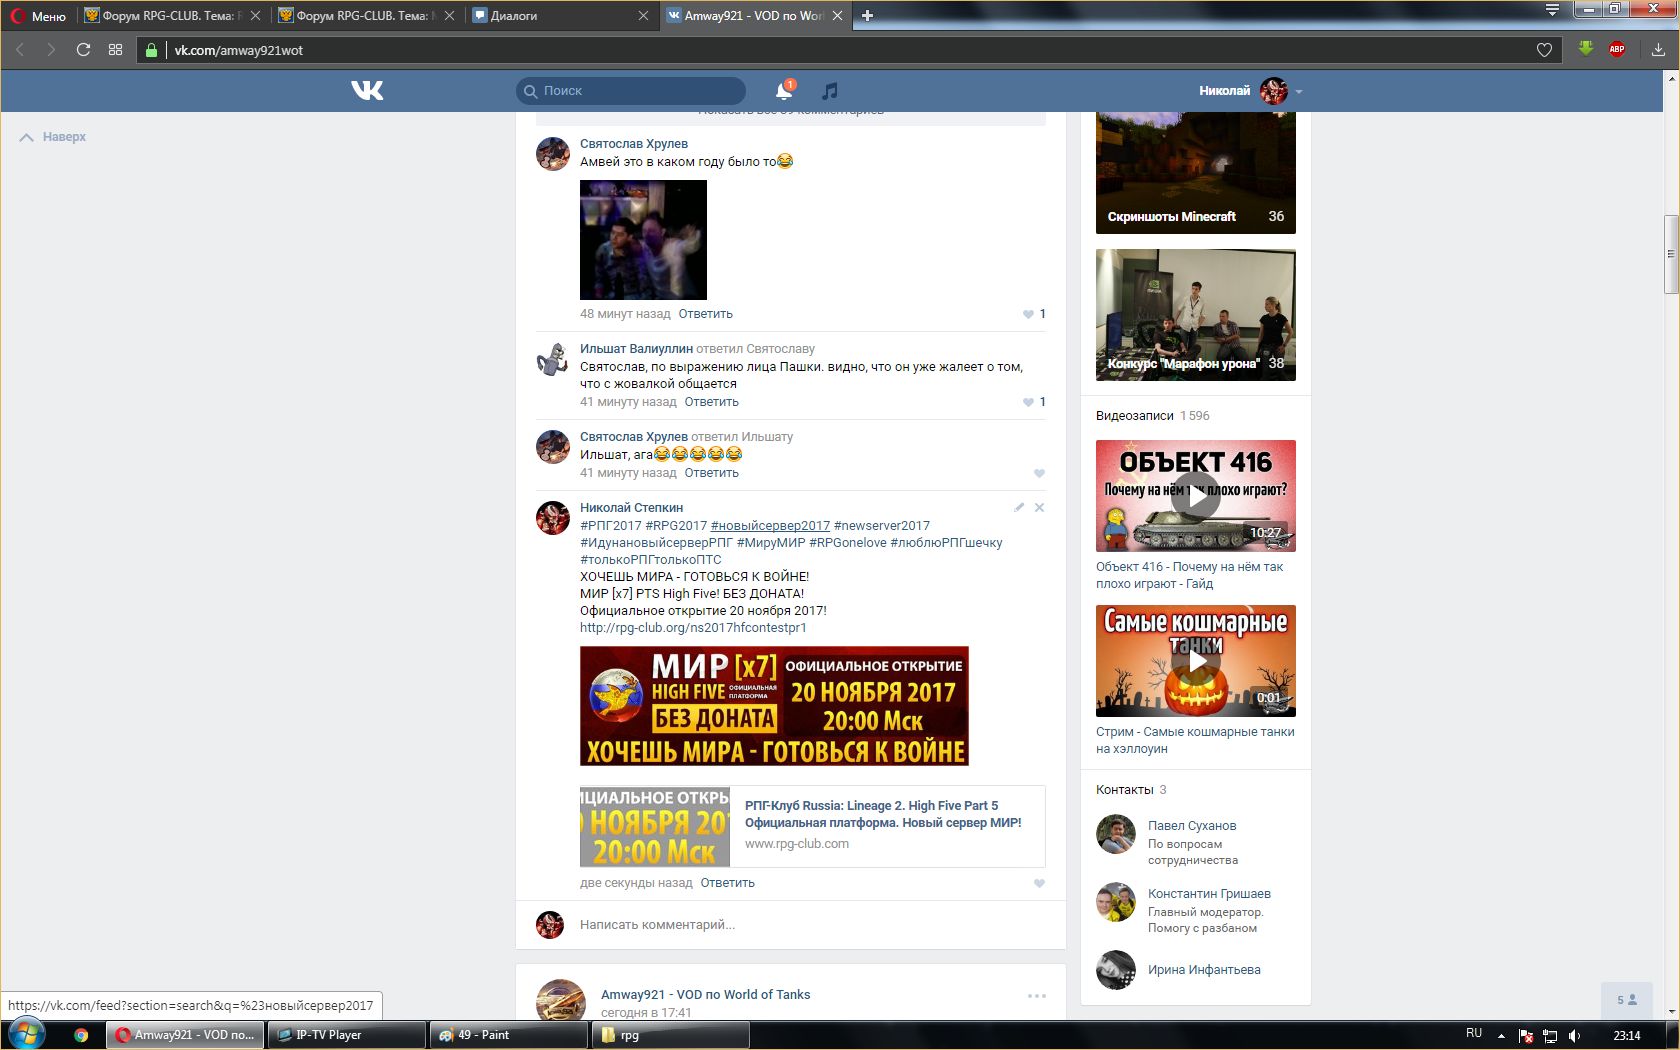Switch to IP-TV Player in taskbar
The width and height of the screenshot is (1680, 1050).
click(348, 1035)
